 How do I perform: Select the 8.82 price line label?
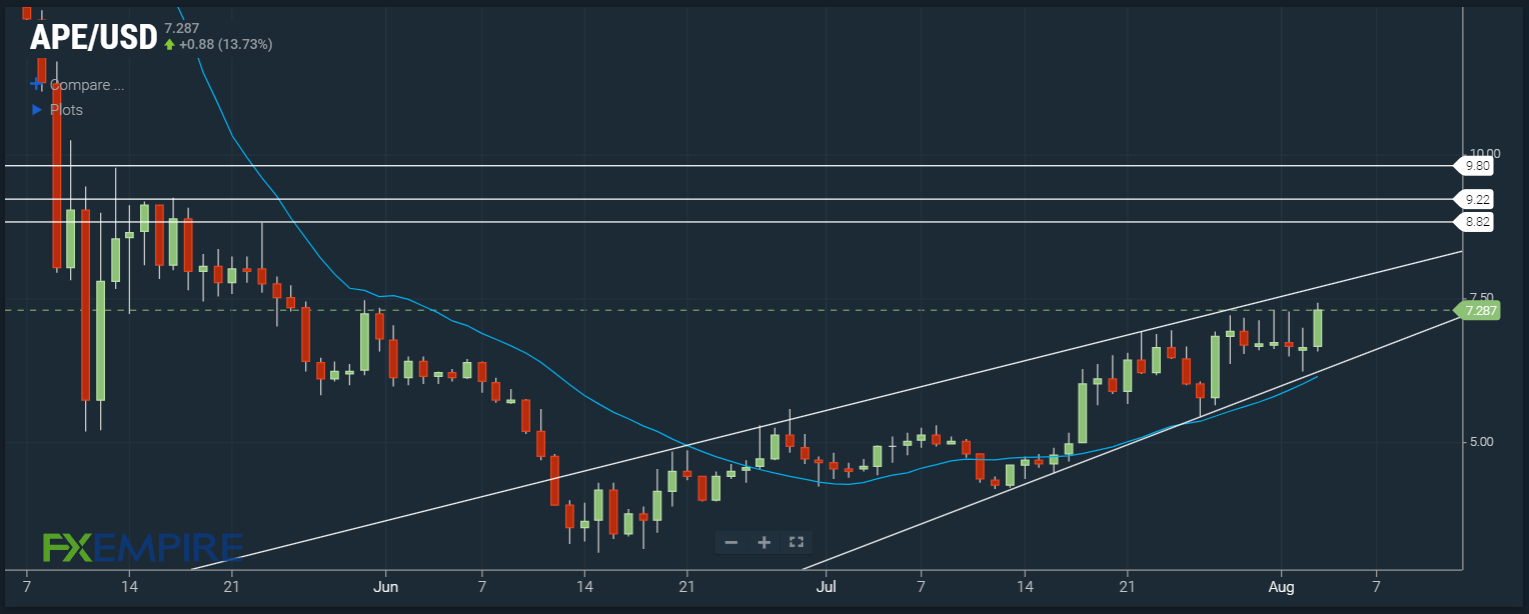tap(1472, 222)
